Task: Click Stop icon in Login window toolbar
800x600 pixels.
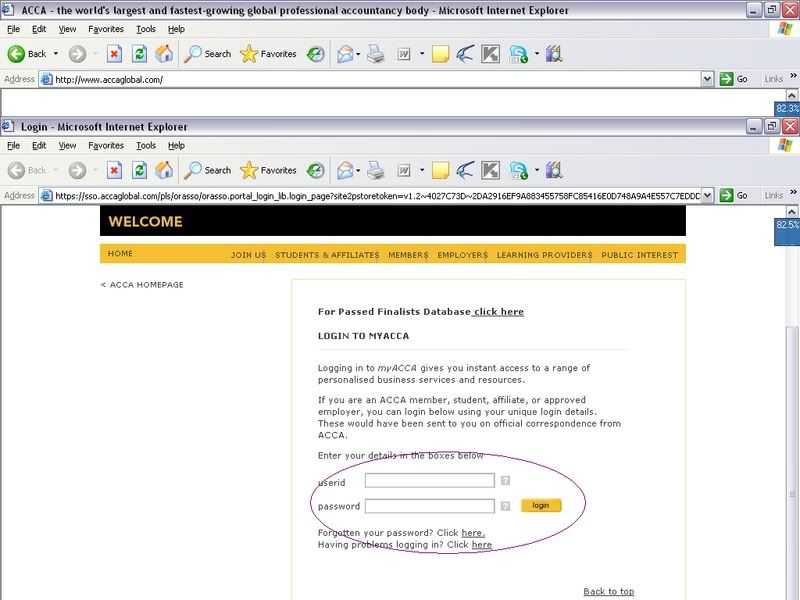Action: click(x=114, y=170)
